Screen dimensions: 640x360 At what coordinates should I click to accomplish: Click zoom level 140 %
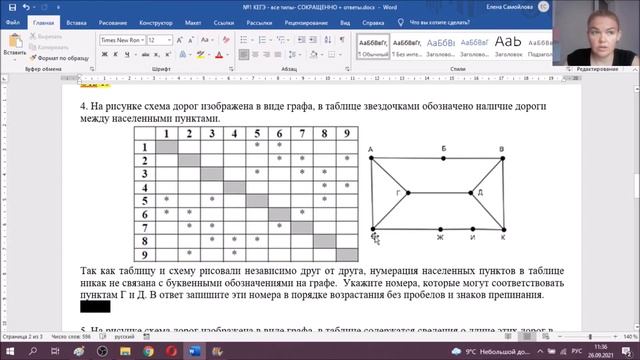tap(630, 337)
